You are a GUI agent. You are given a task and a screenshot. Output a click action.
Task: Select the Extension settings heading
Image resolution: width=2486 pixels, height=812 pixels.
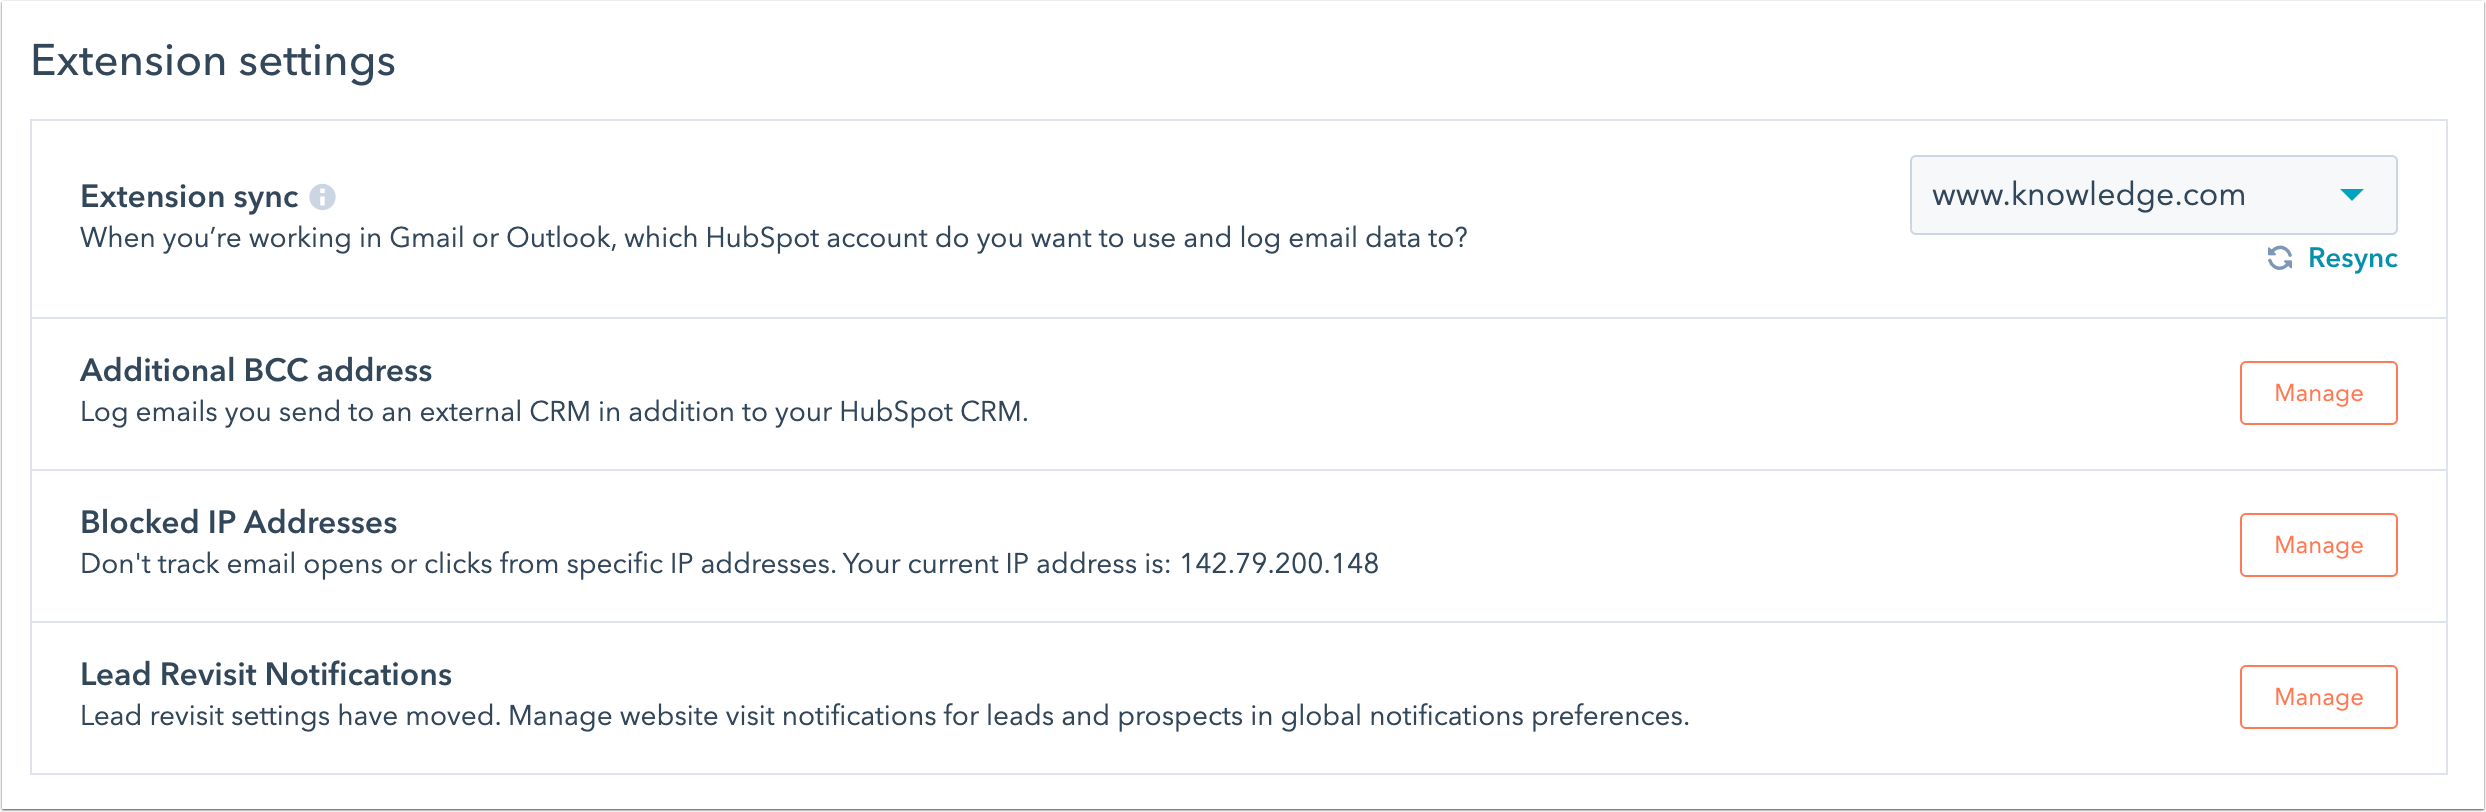(213, 60)
